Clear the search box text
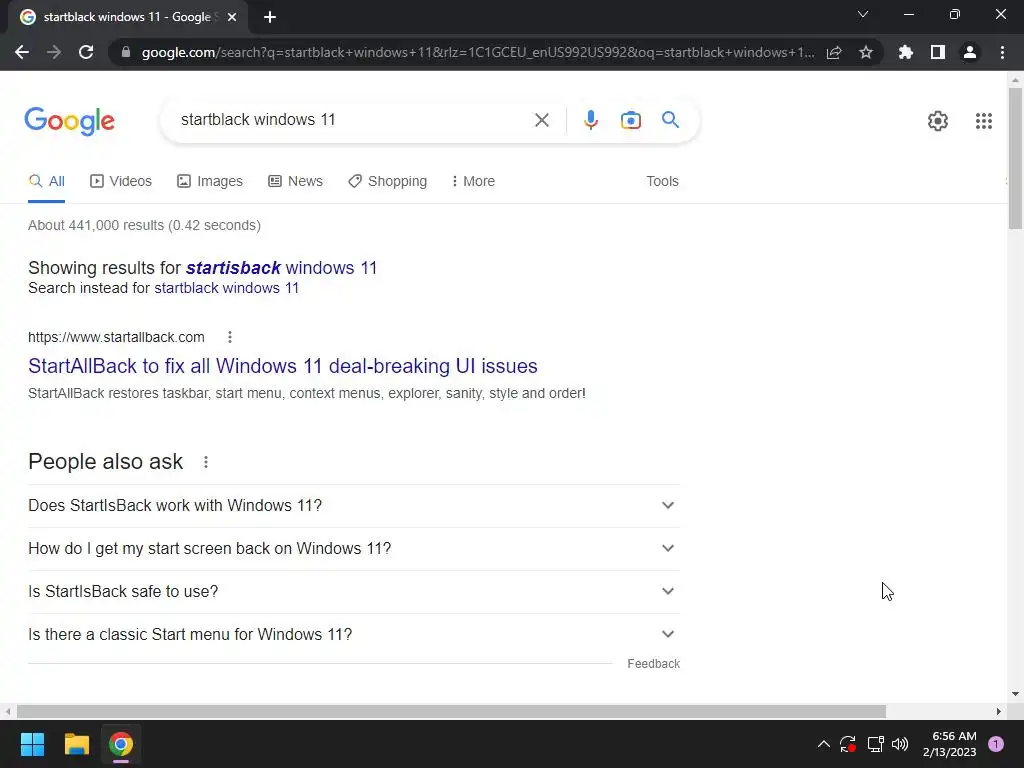The height and width of the screenshot is (768, 1024). pyautogui.click(x=541, y=120)
